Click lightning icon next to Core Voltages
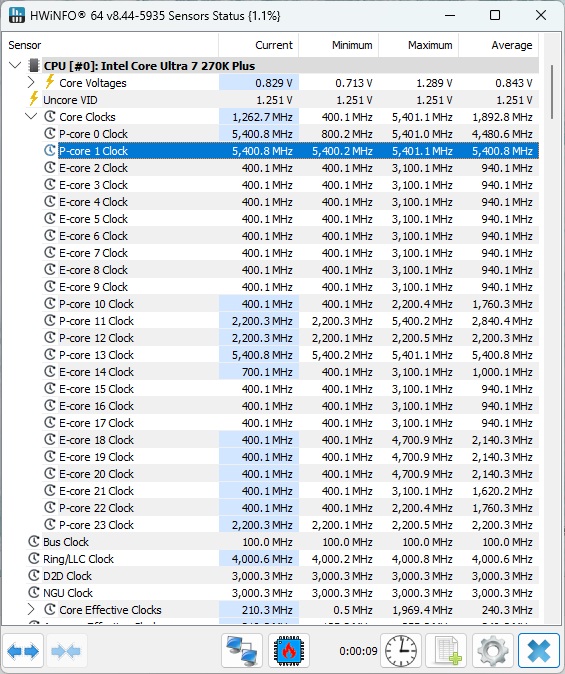 pyautogui.click(x=50, y=82)
